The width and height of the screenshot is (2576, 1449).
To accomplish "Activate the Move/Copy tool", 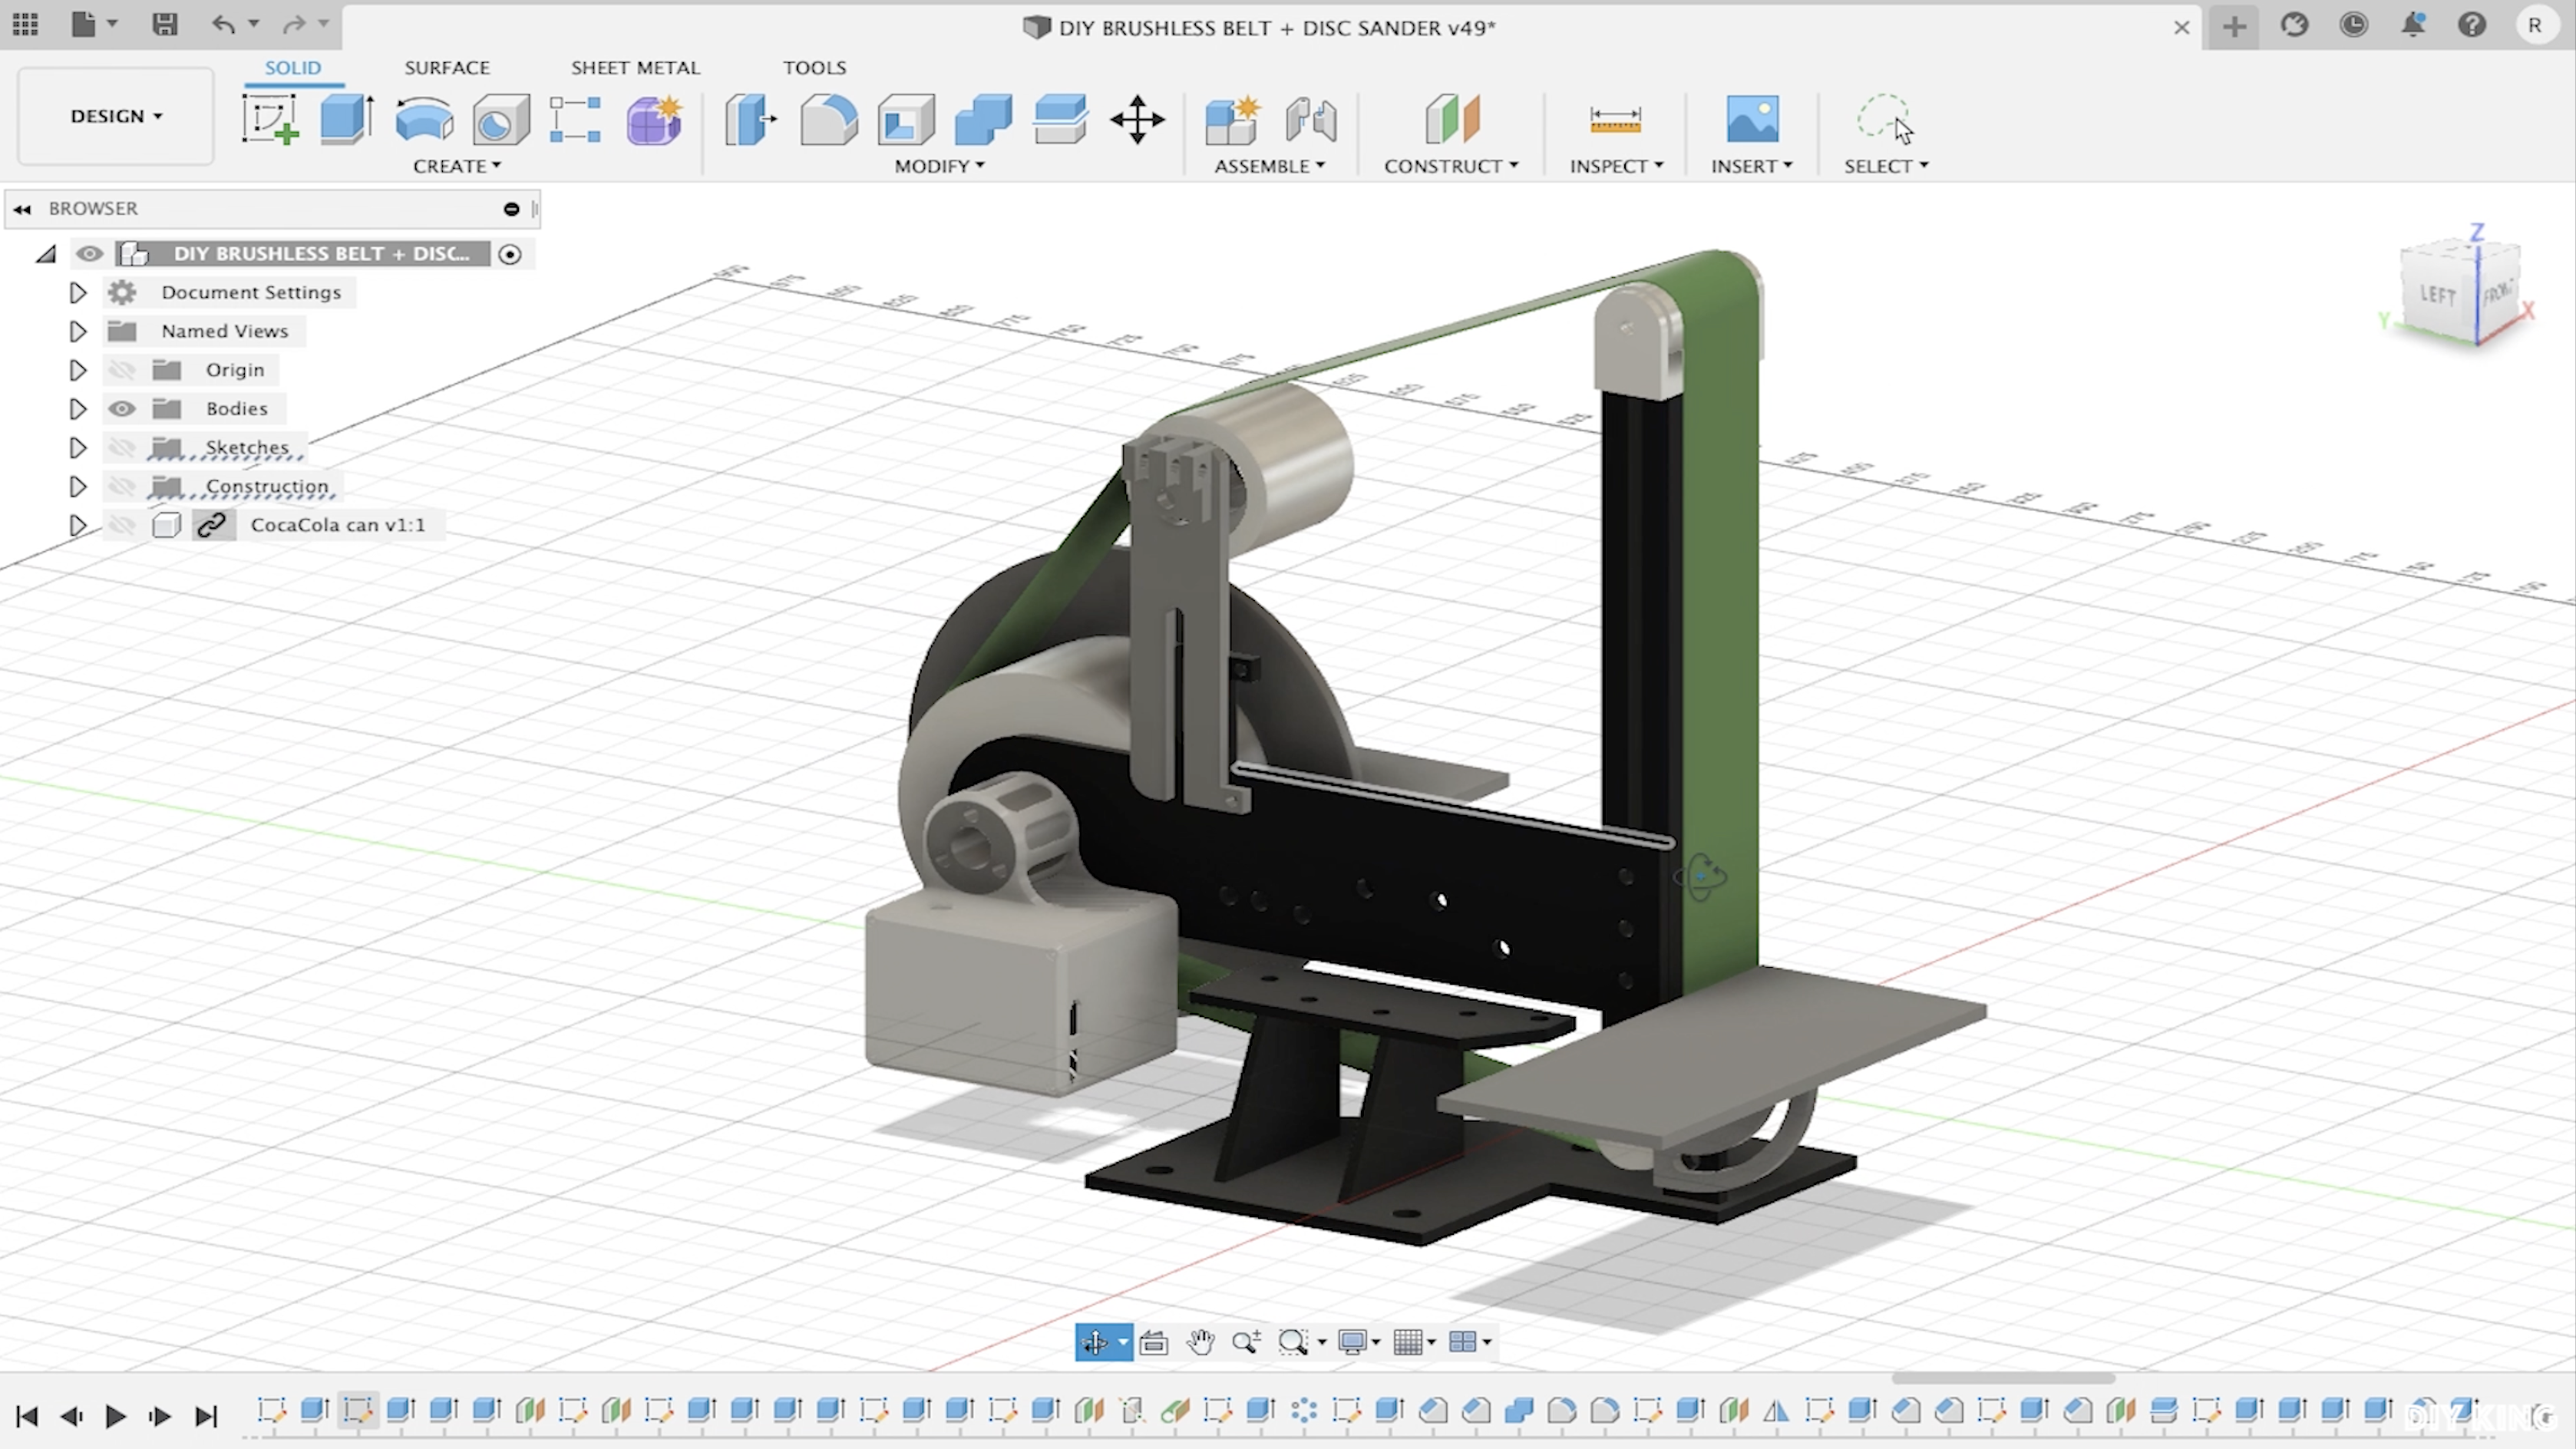I will click(1137, 120).
